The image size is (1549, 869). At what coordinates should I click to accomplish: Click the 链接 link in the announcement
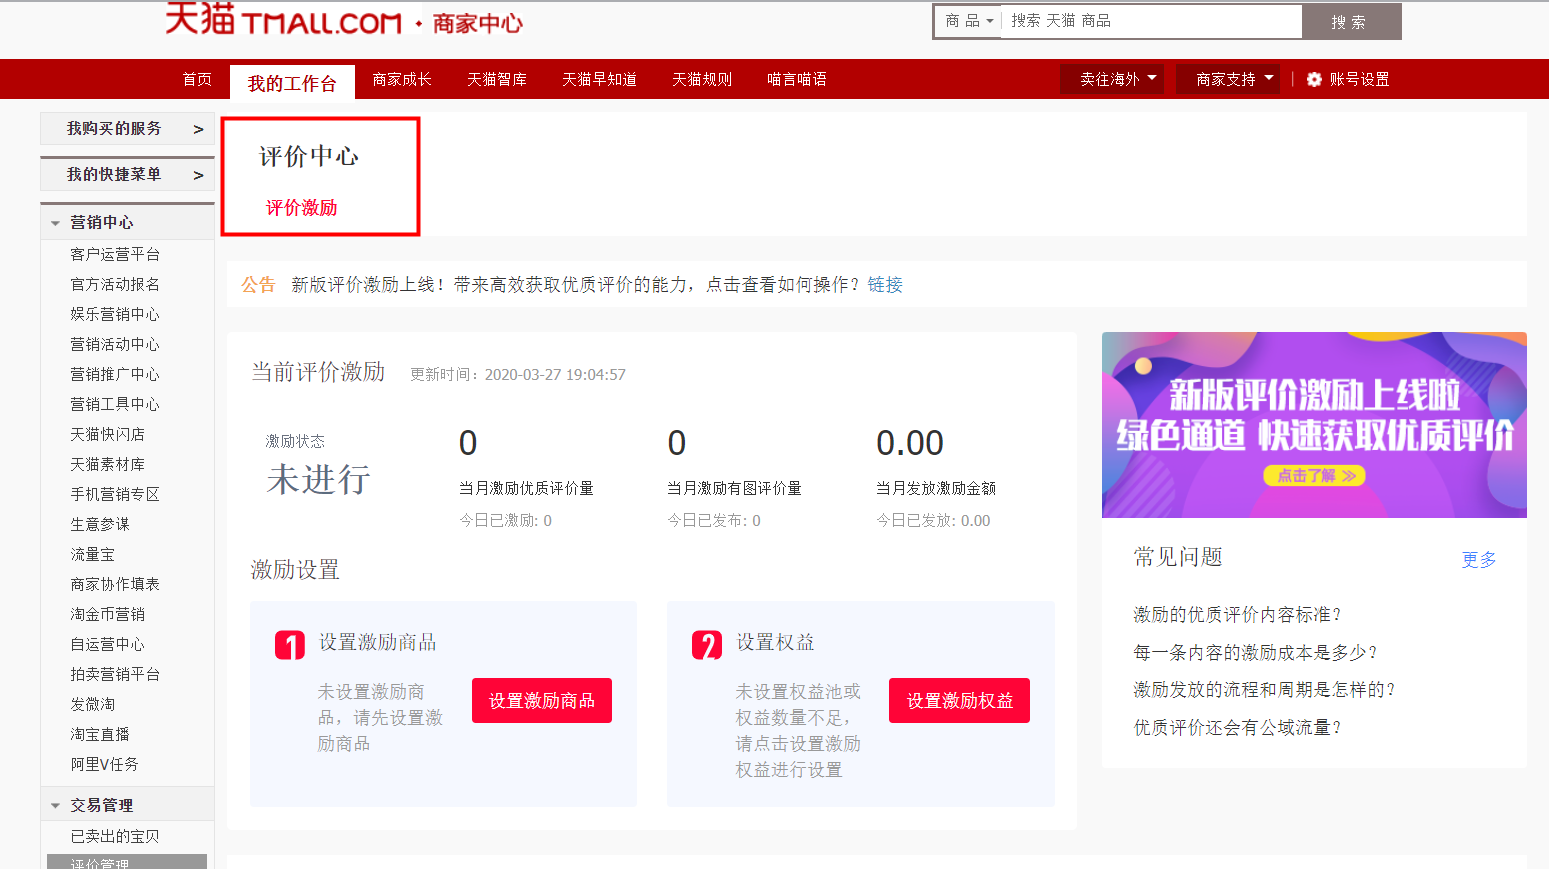pos(885,285)
